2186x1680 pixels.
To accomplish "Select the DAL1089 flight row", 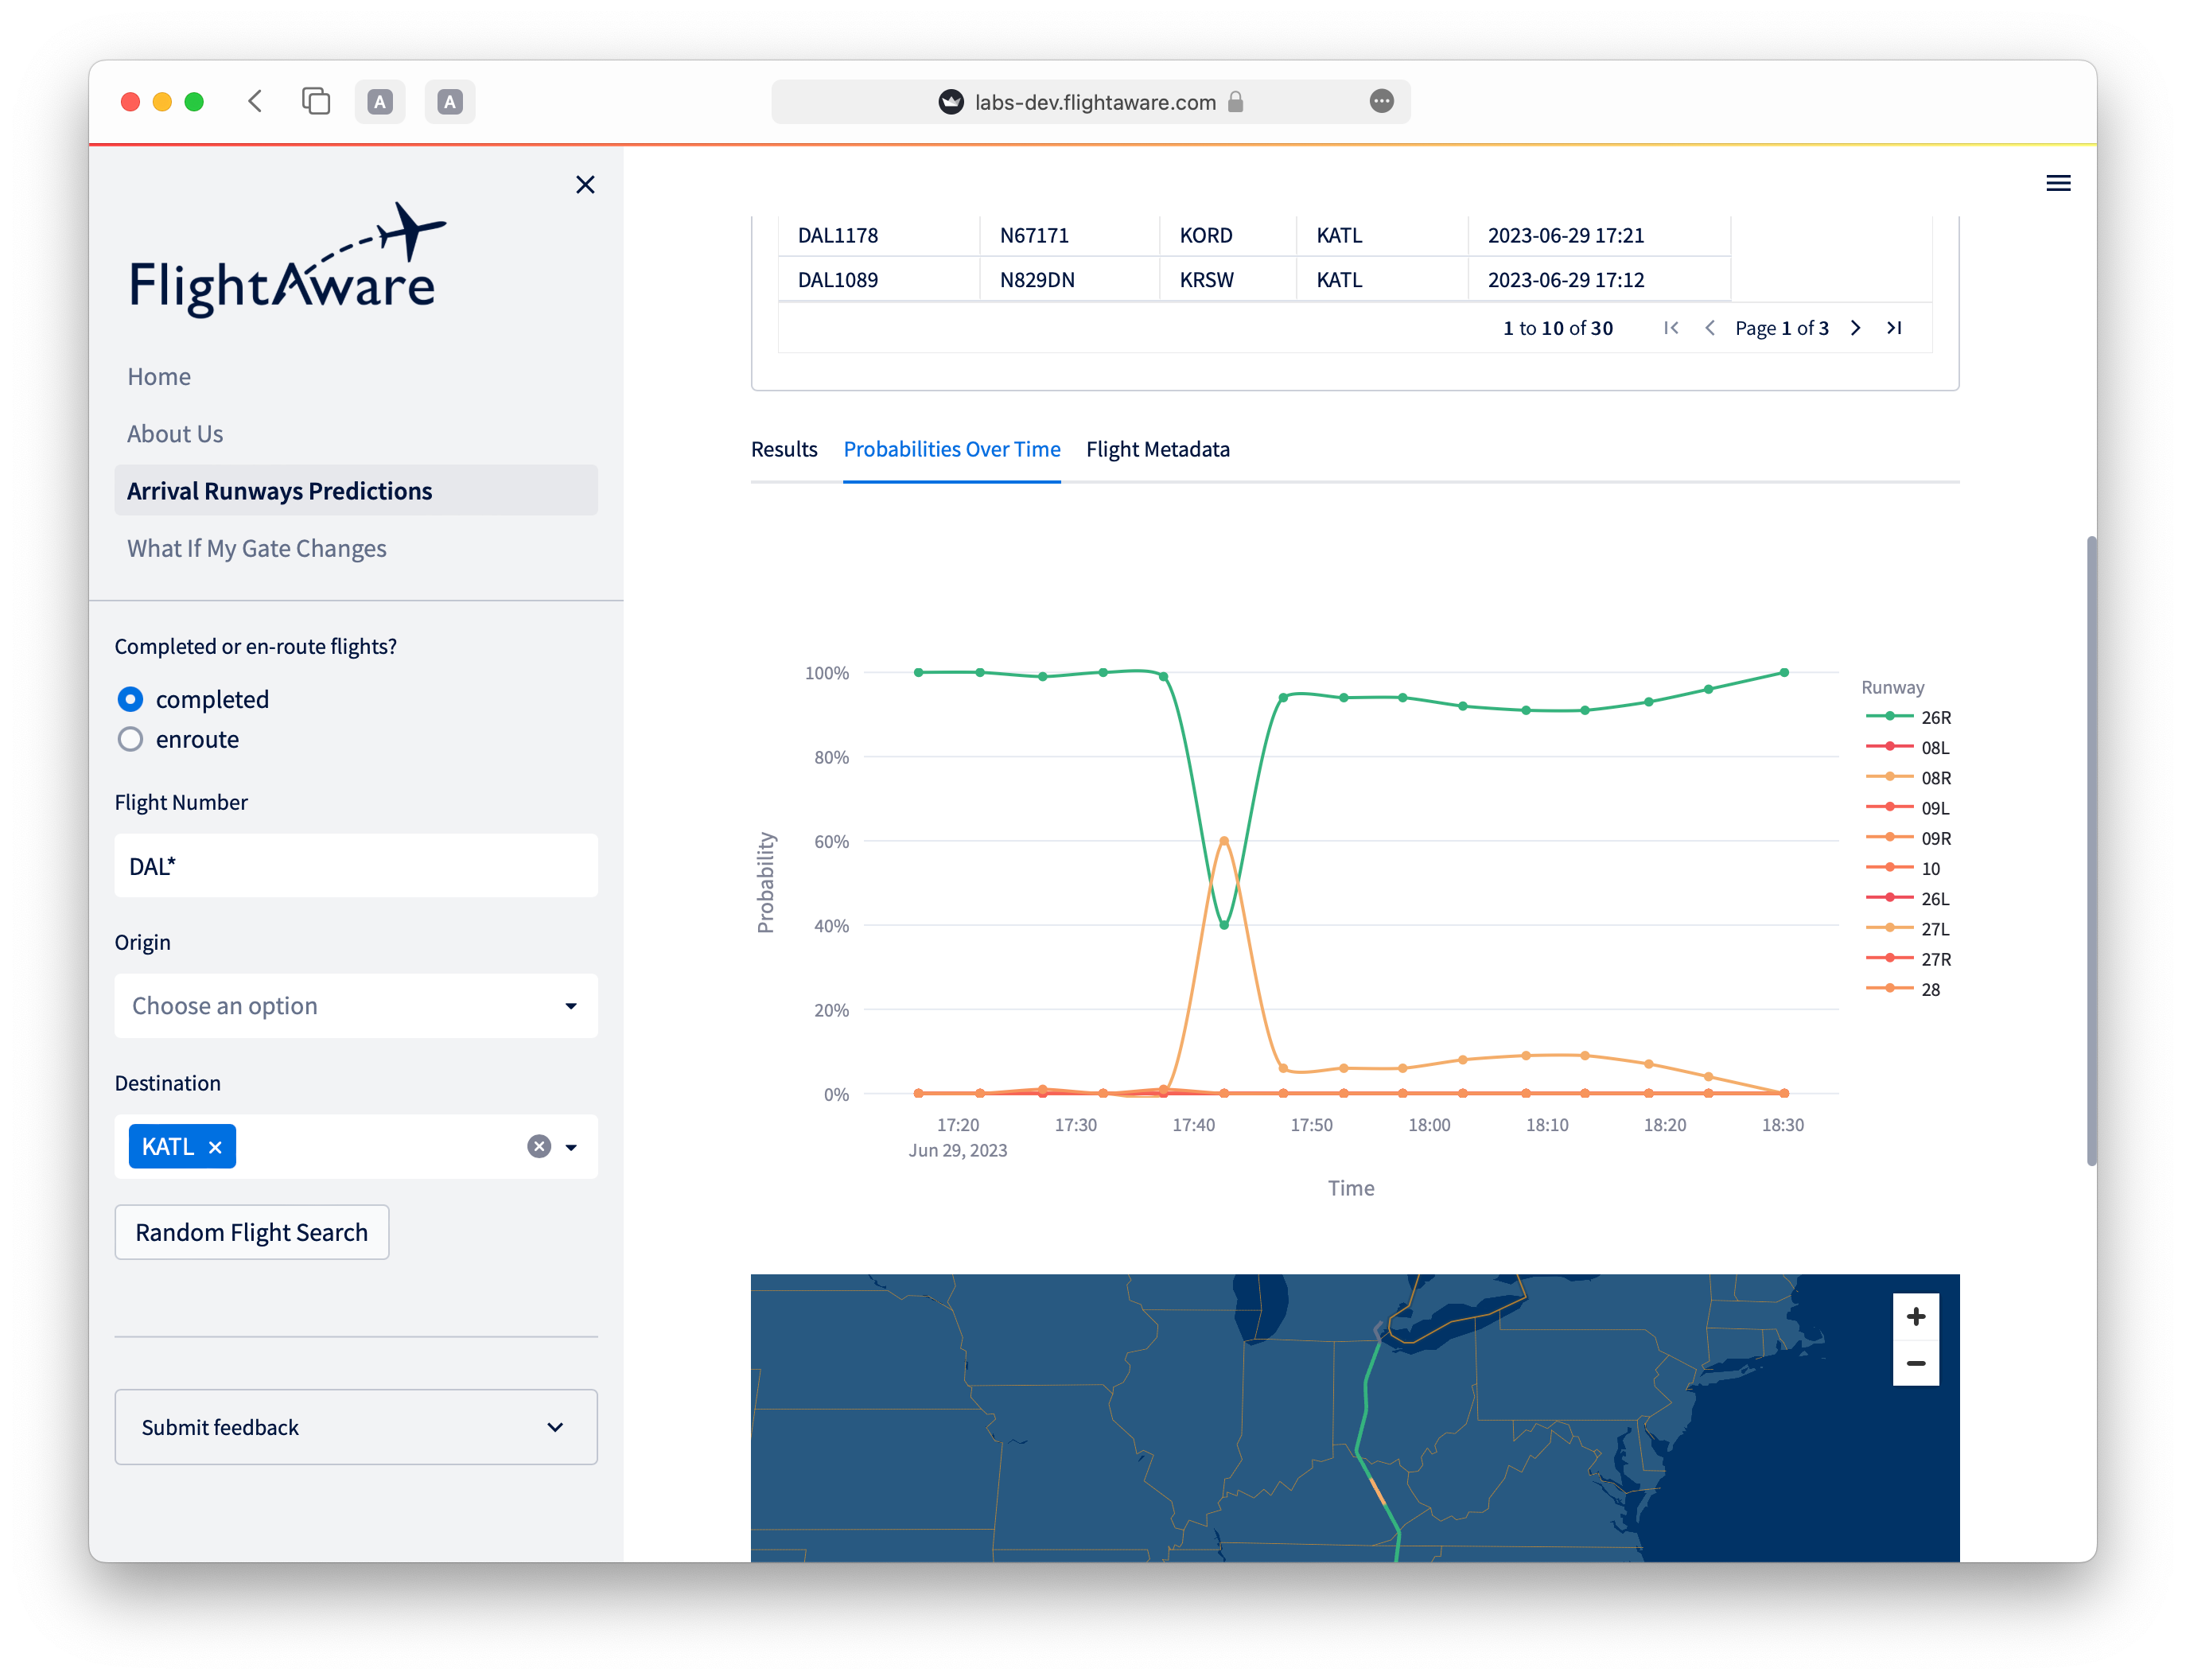I will 1254,279.
